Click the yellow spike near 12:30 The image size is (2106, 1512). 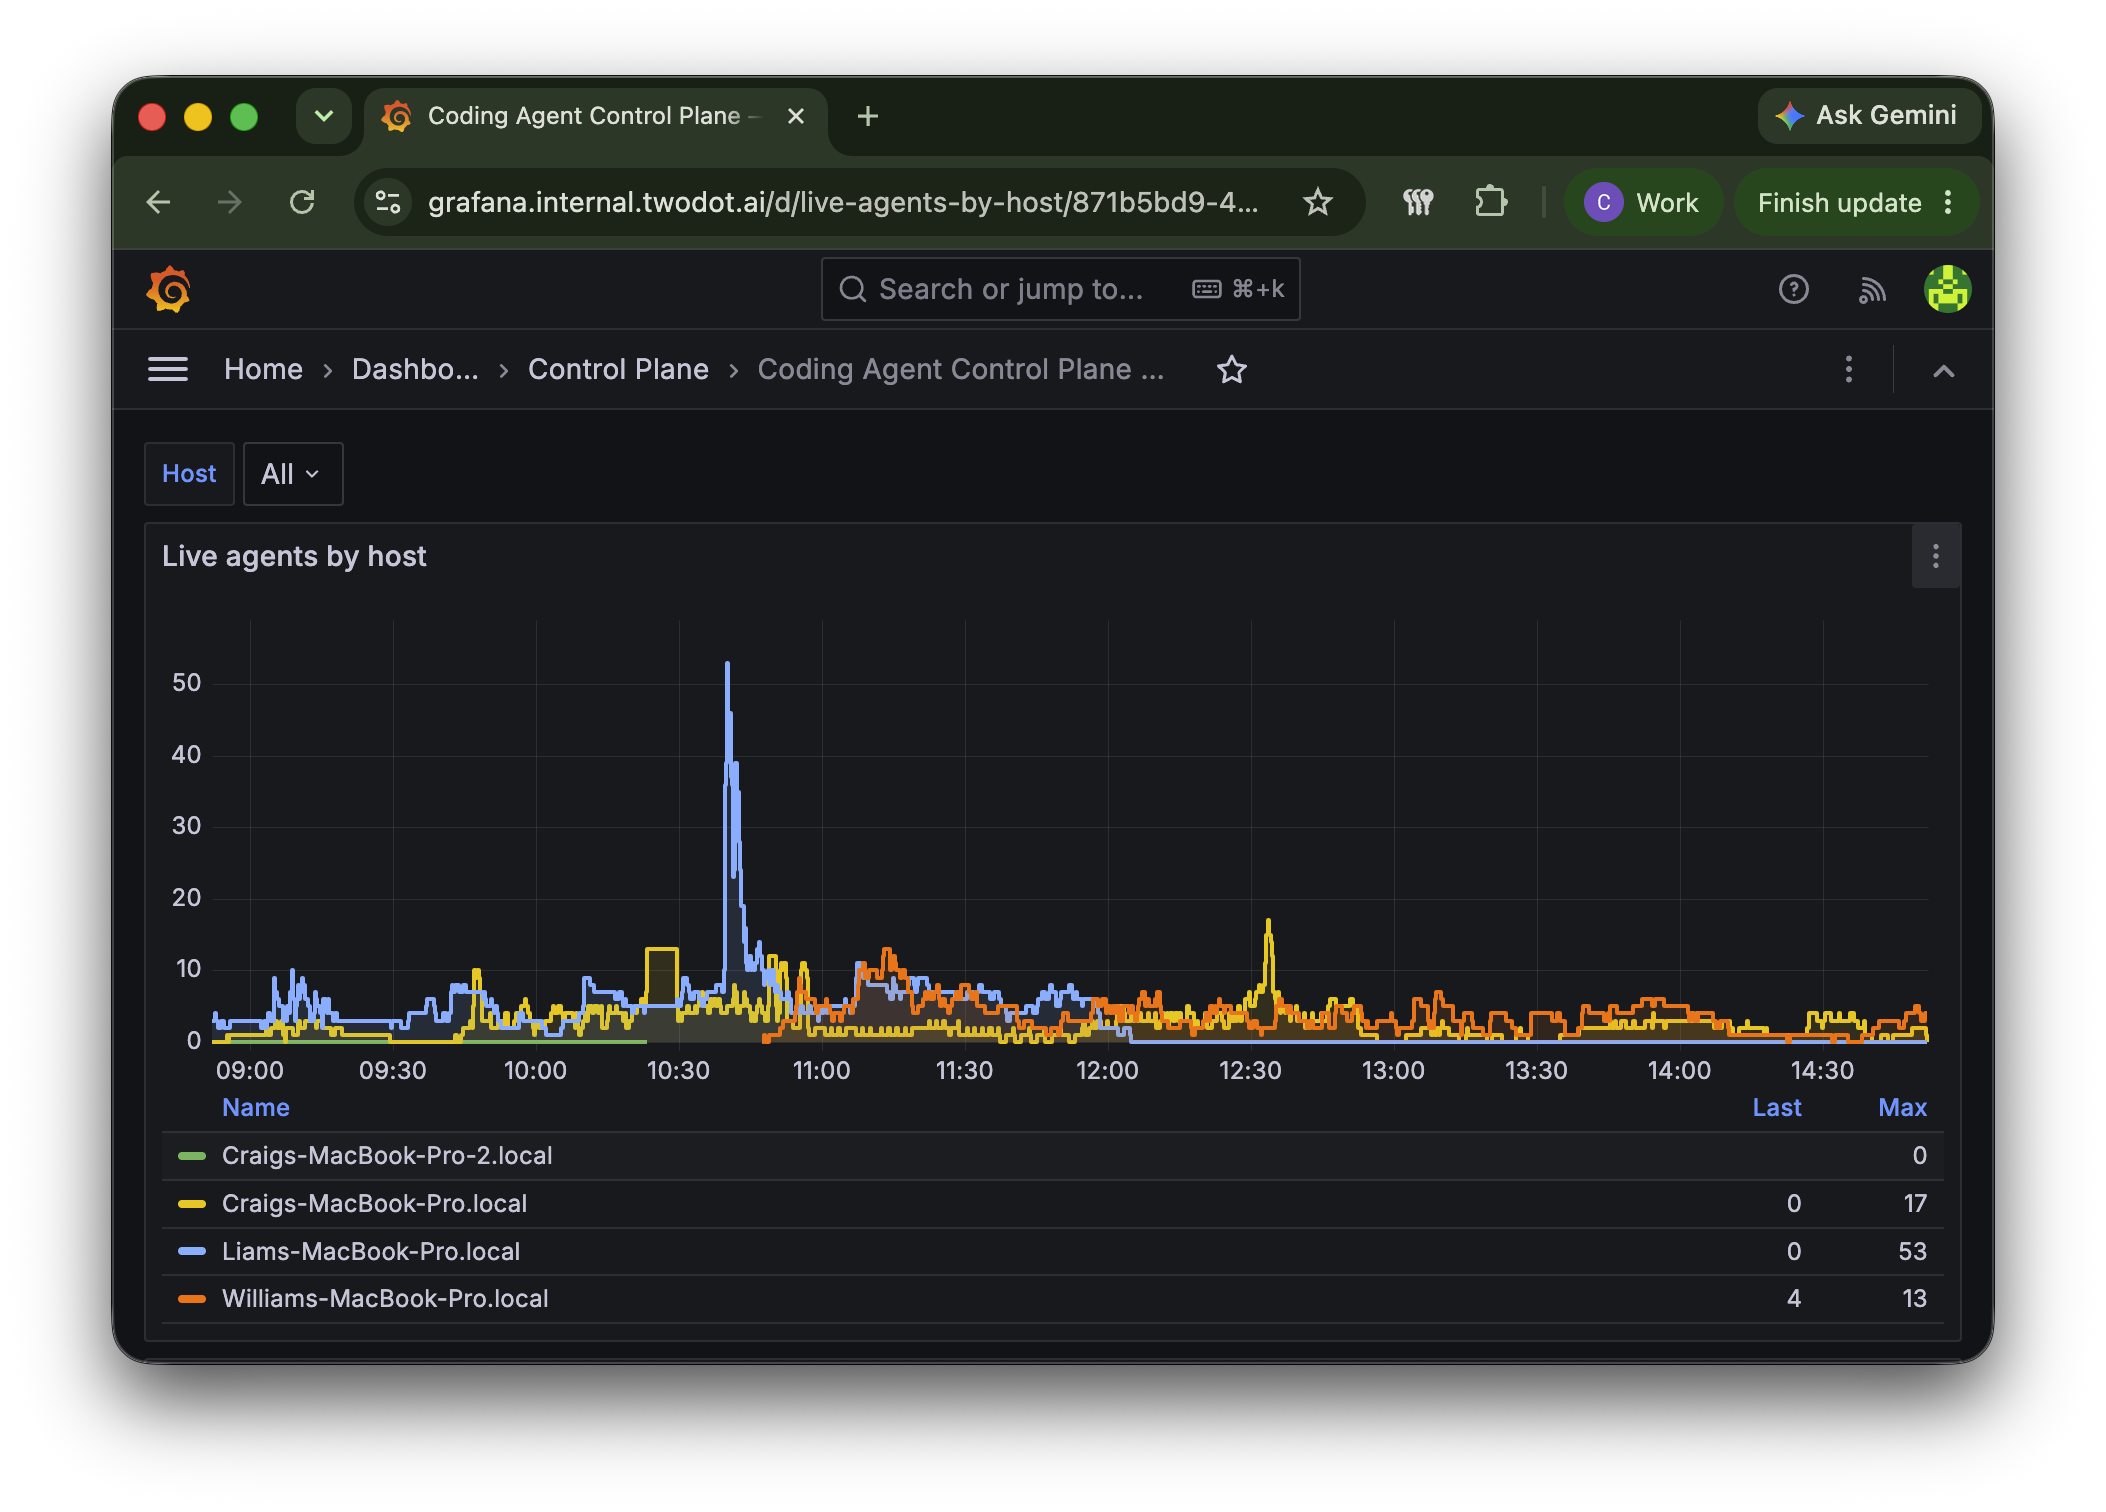coord(1268,922)
